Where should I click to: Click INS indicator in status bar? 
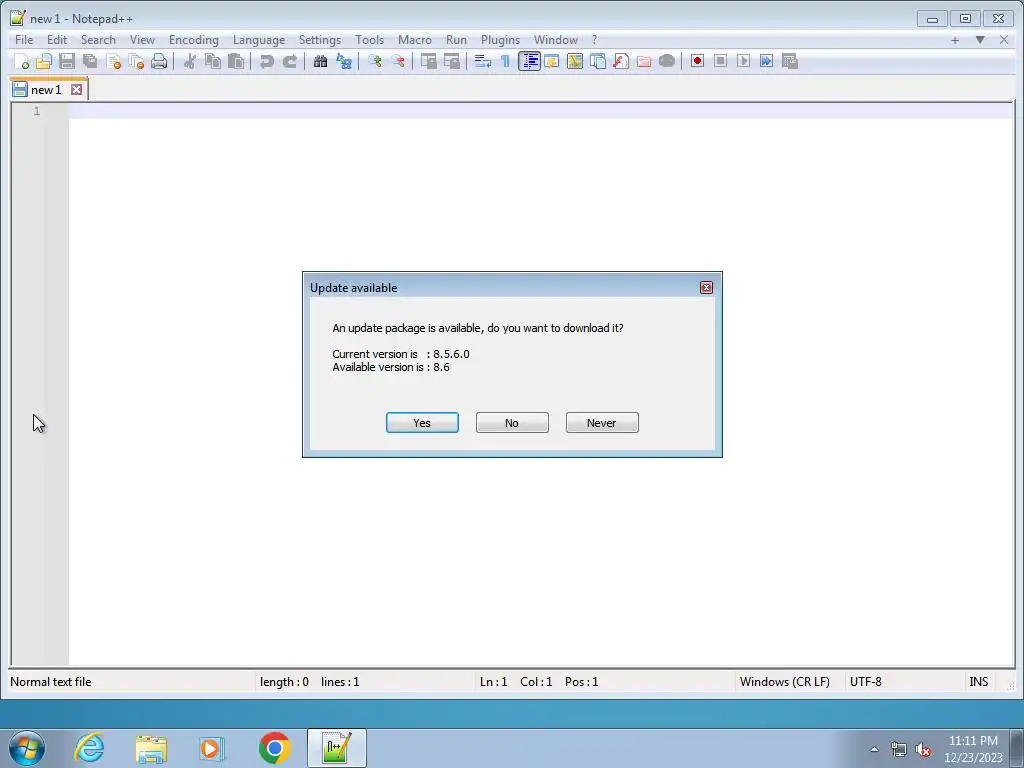click(978, 682)
